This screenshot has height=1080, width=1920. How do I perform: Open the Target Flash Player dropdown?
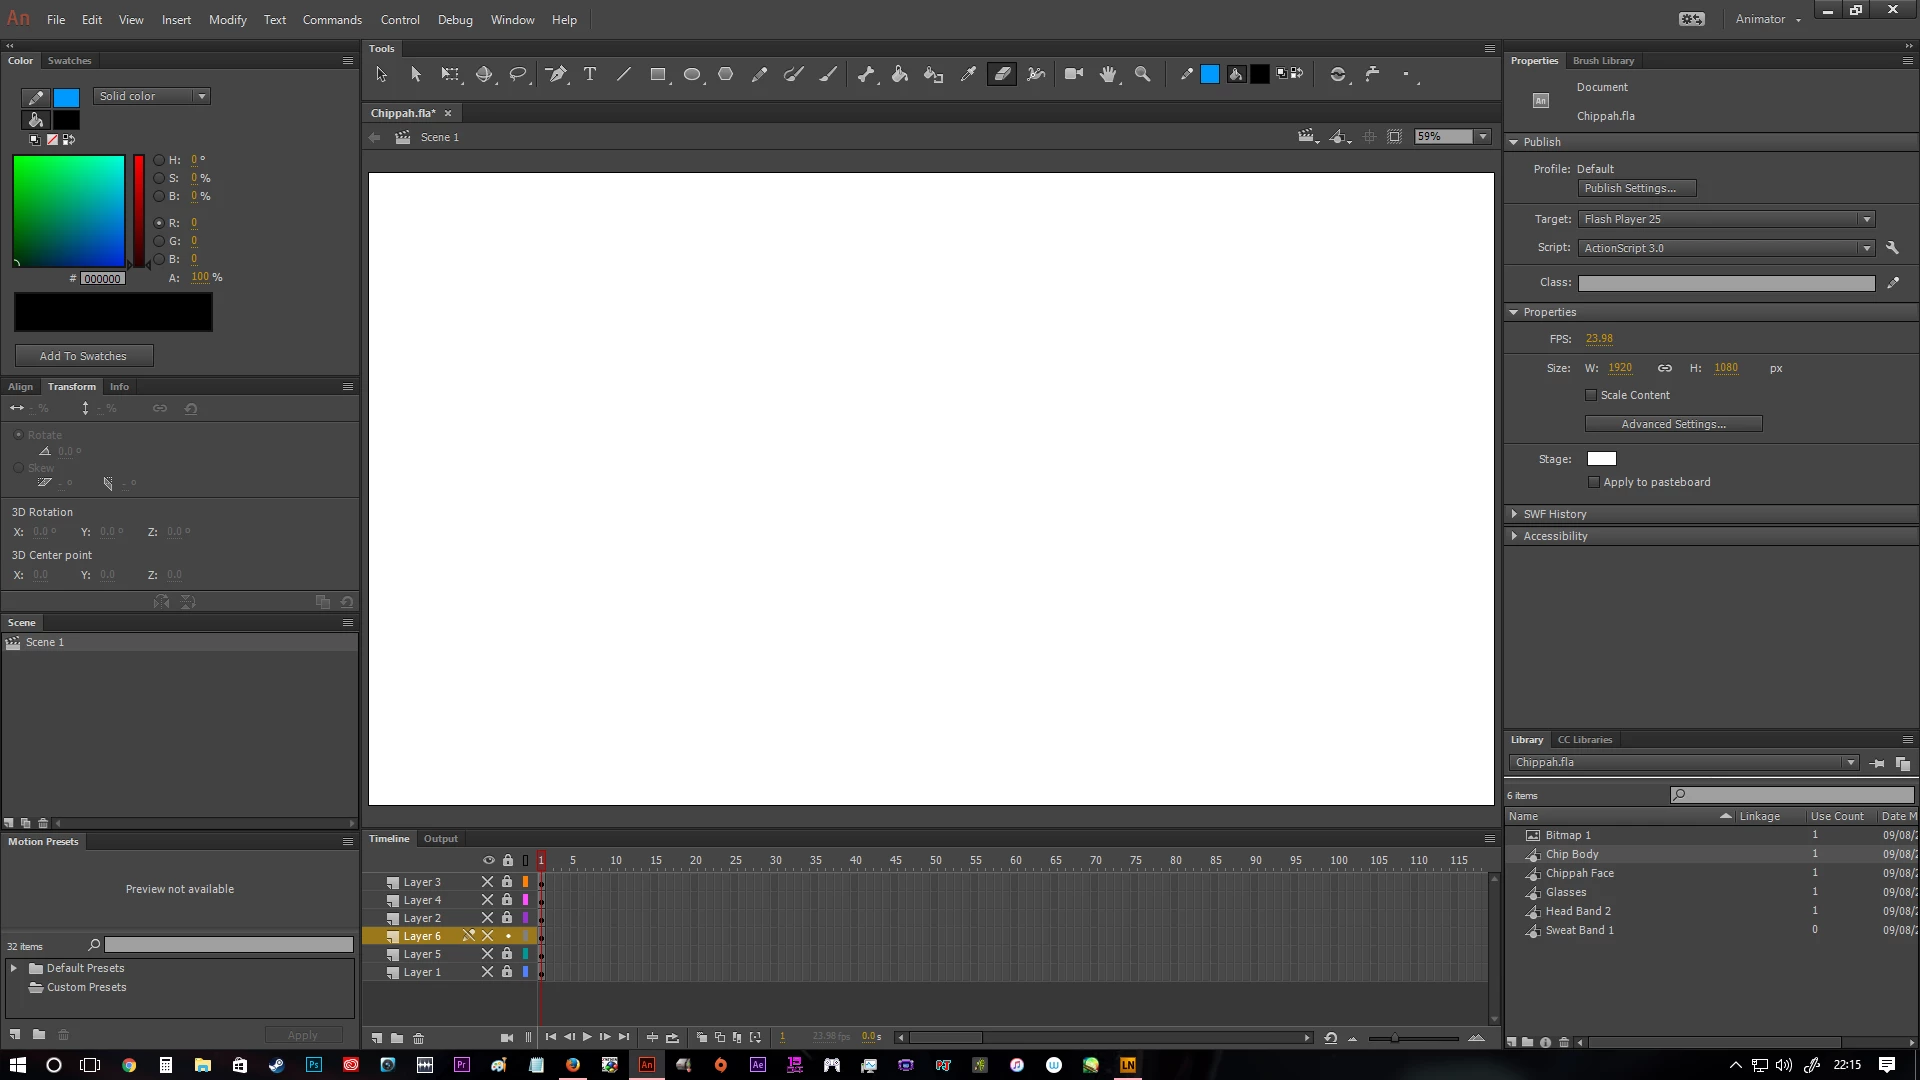[1726, 219]
